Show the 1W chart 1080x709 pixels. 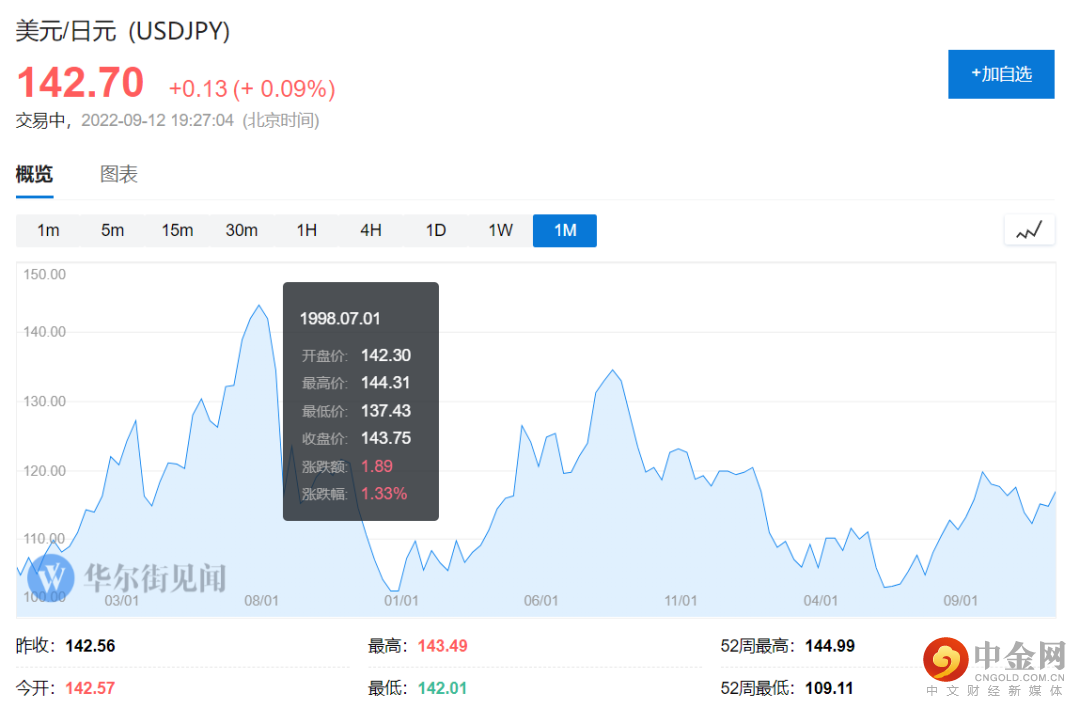501,230
